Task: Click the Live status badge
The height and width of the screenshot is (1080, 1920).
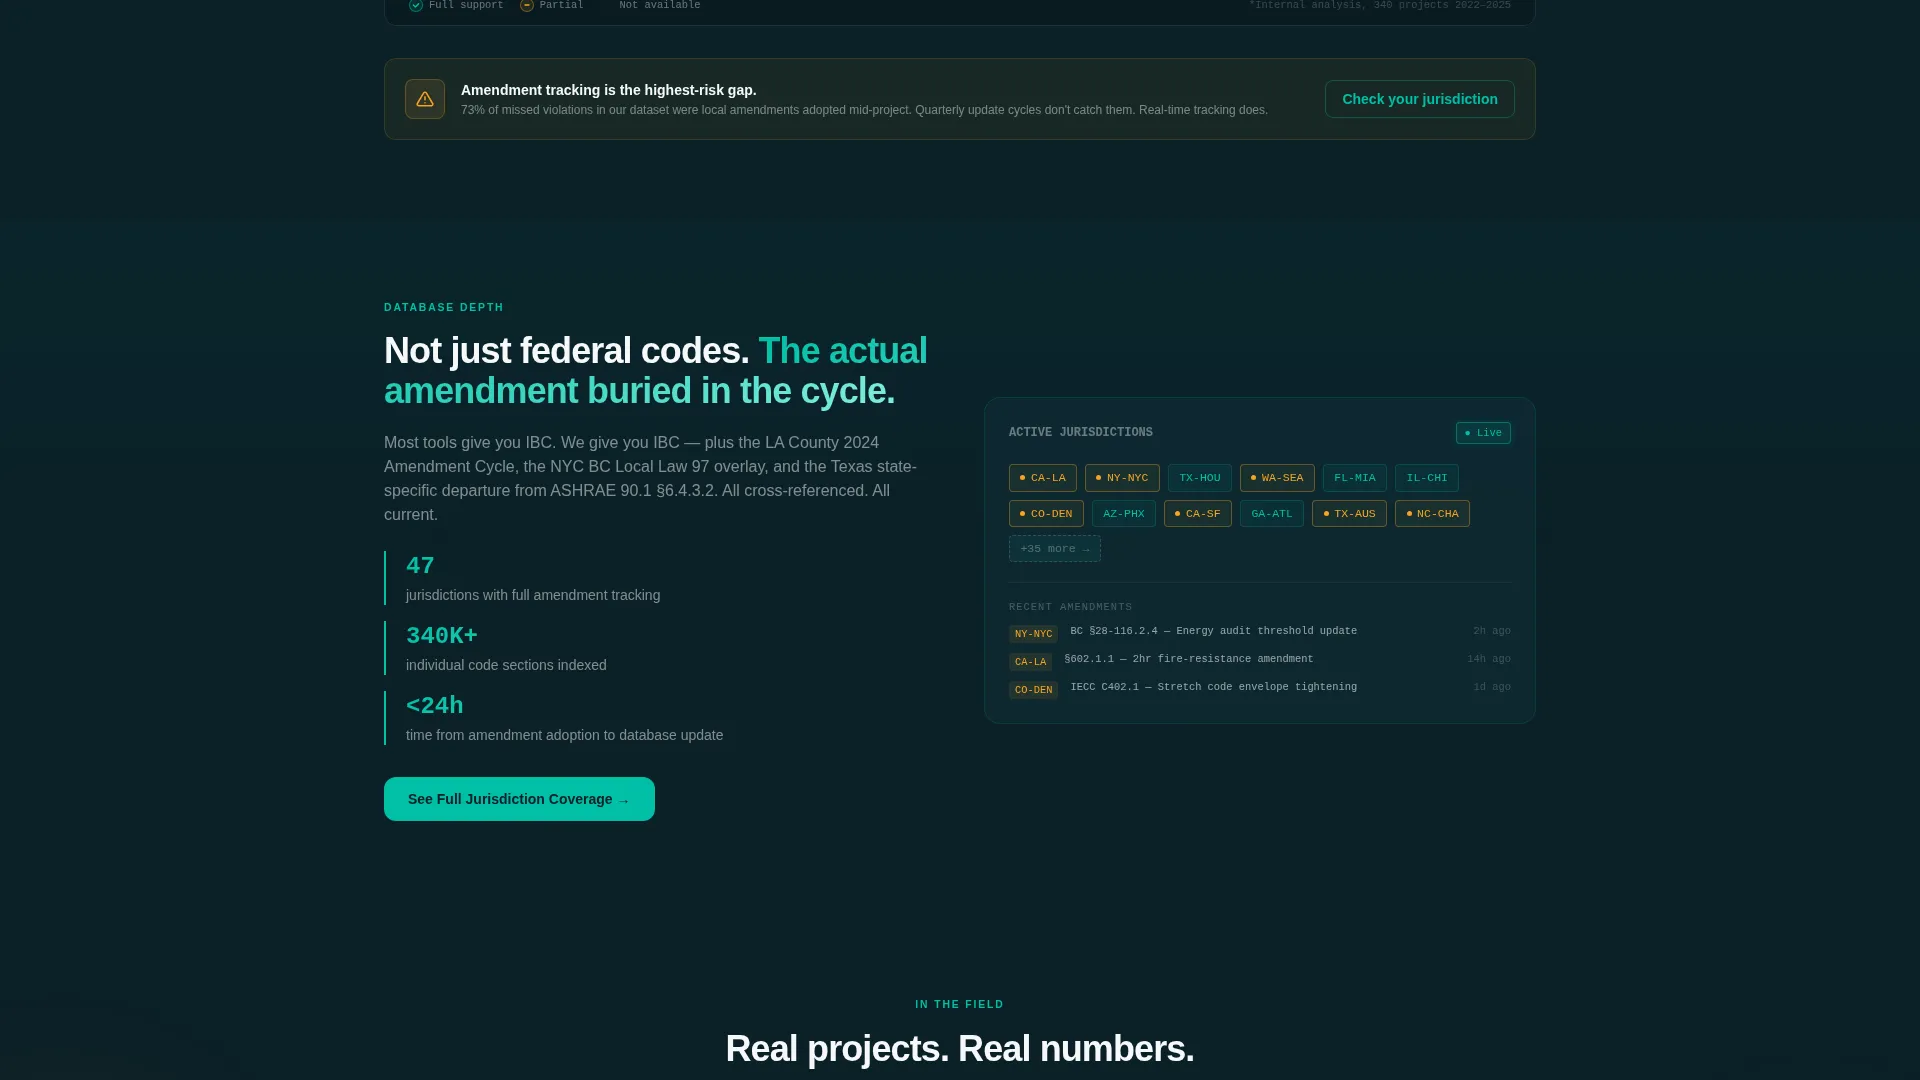Action: pos(1483,433)
